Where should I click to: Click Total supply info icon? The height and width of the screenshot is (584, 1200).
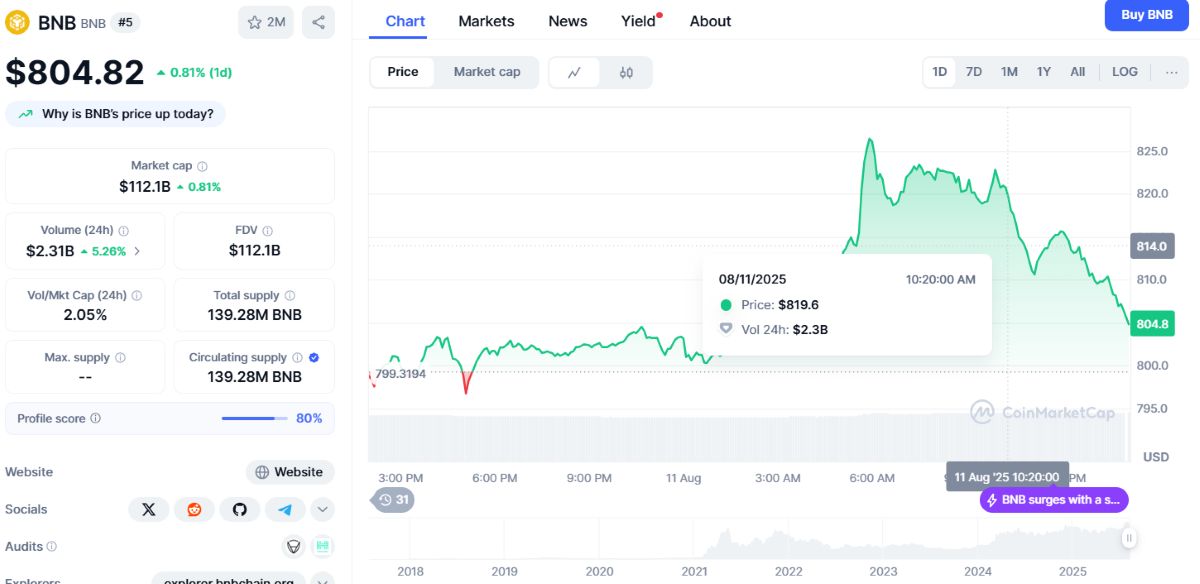[290, 296]
